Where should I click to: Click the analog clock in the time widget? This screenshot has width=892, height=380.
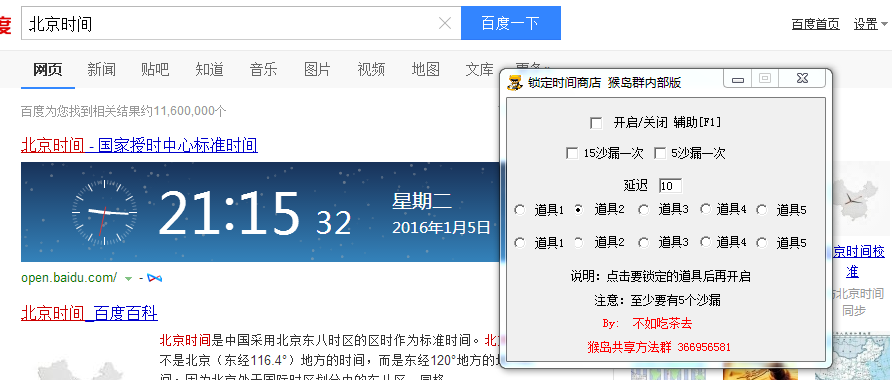coord(105,212)
